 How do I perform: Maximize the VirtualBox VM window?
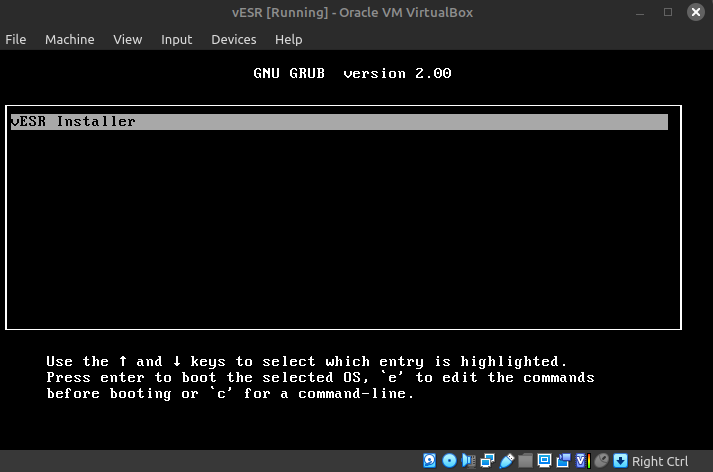[668, 12]
